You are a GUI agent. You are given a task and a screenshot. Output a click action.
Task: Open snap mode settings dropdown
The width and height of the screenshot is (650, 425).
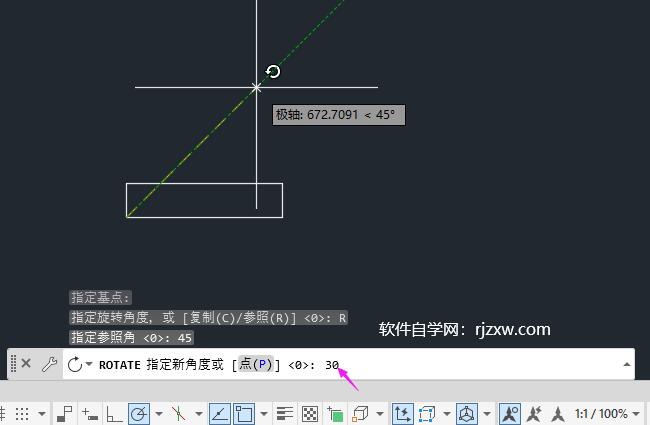click(x=42, y=413)
